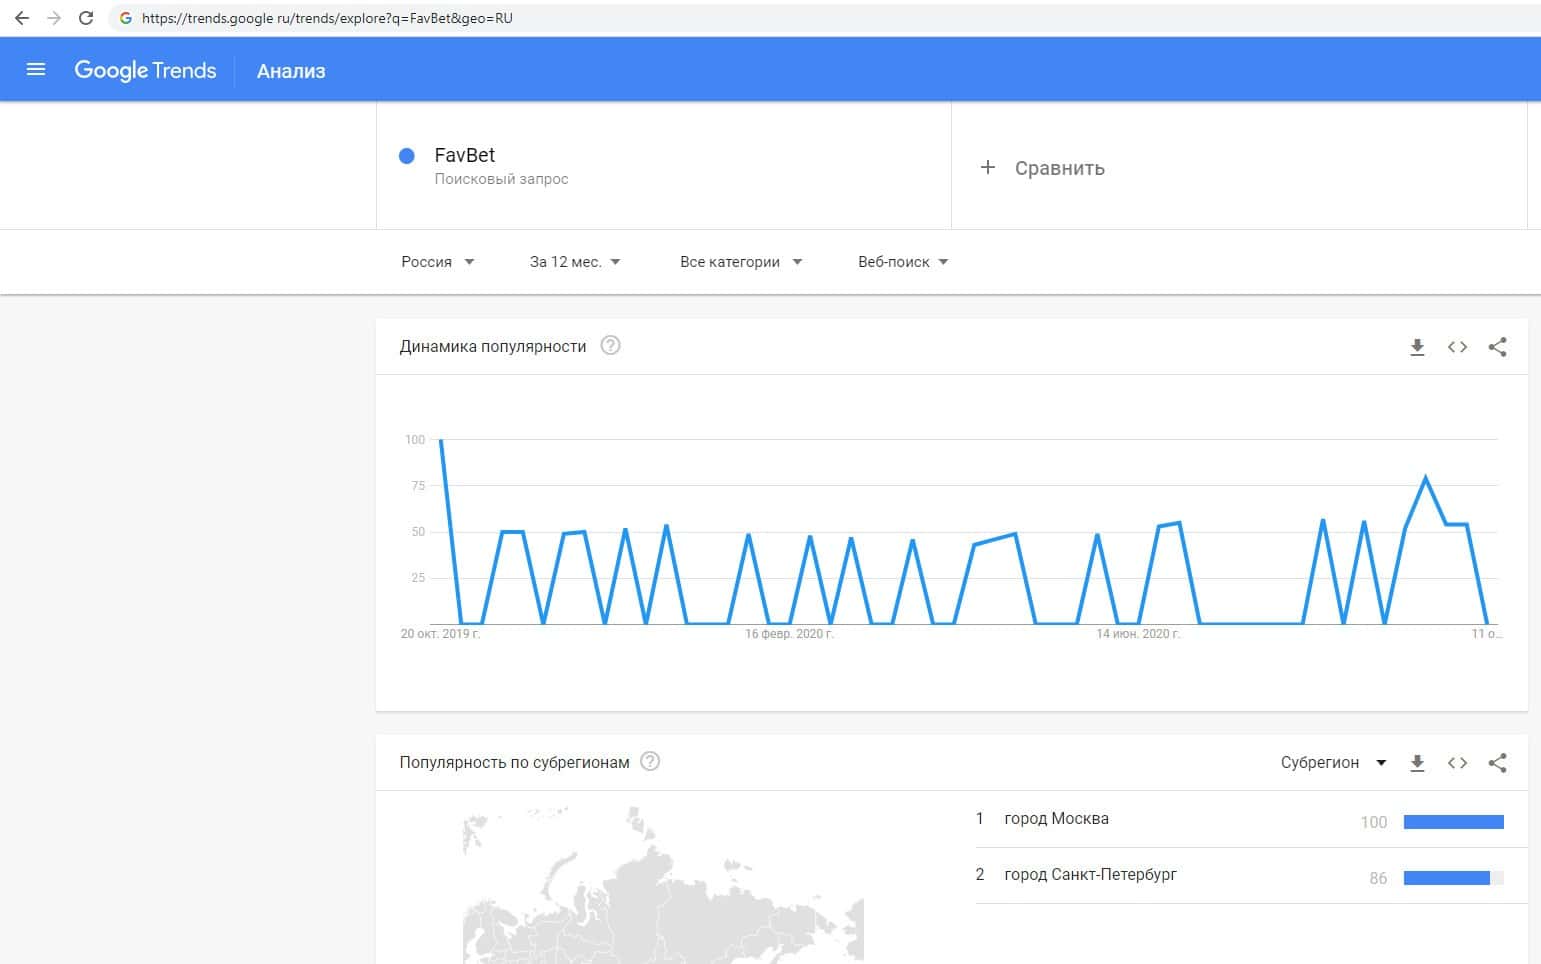
Task: Click the Google Trends logo link
Action: click(x=146, y=70)
